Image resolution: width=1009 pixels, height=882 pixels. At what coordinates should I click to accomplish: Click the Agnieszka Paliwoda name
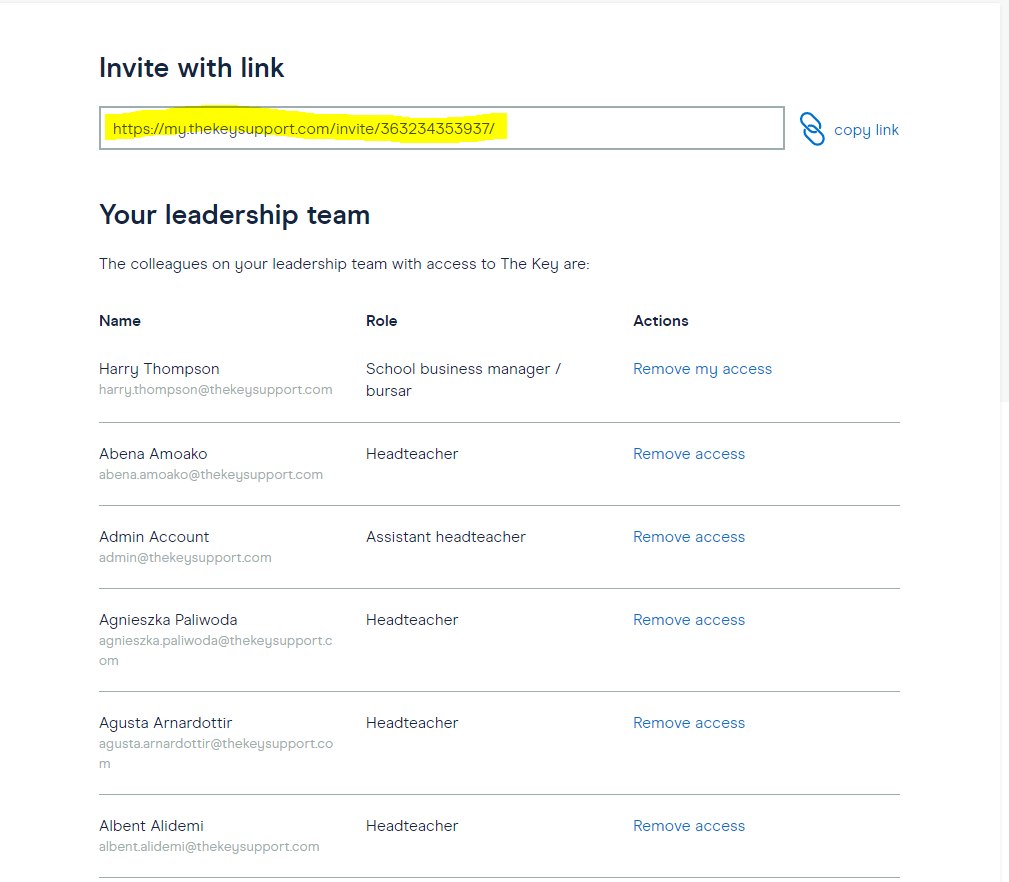click(x=168, y=620)
